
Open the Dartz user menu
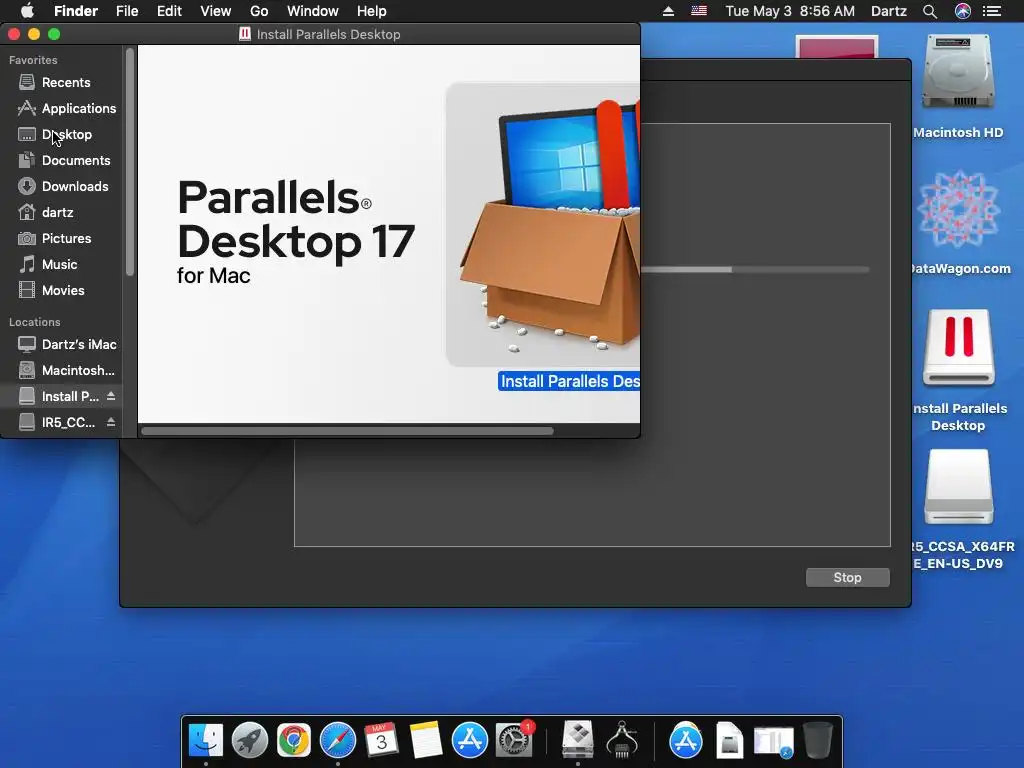888,11
